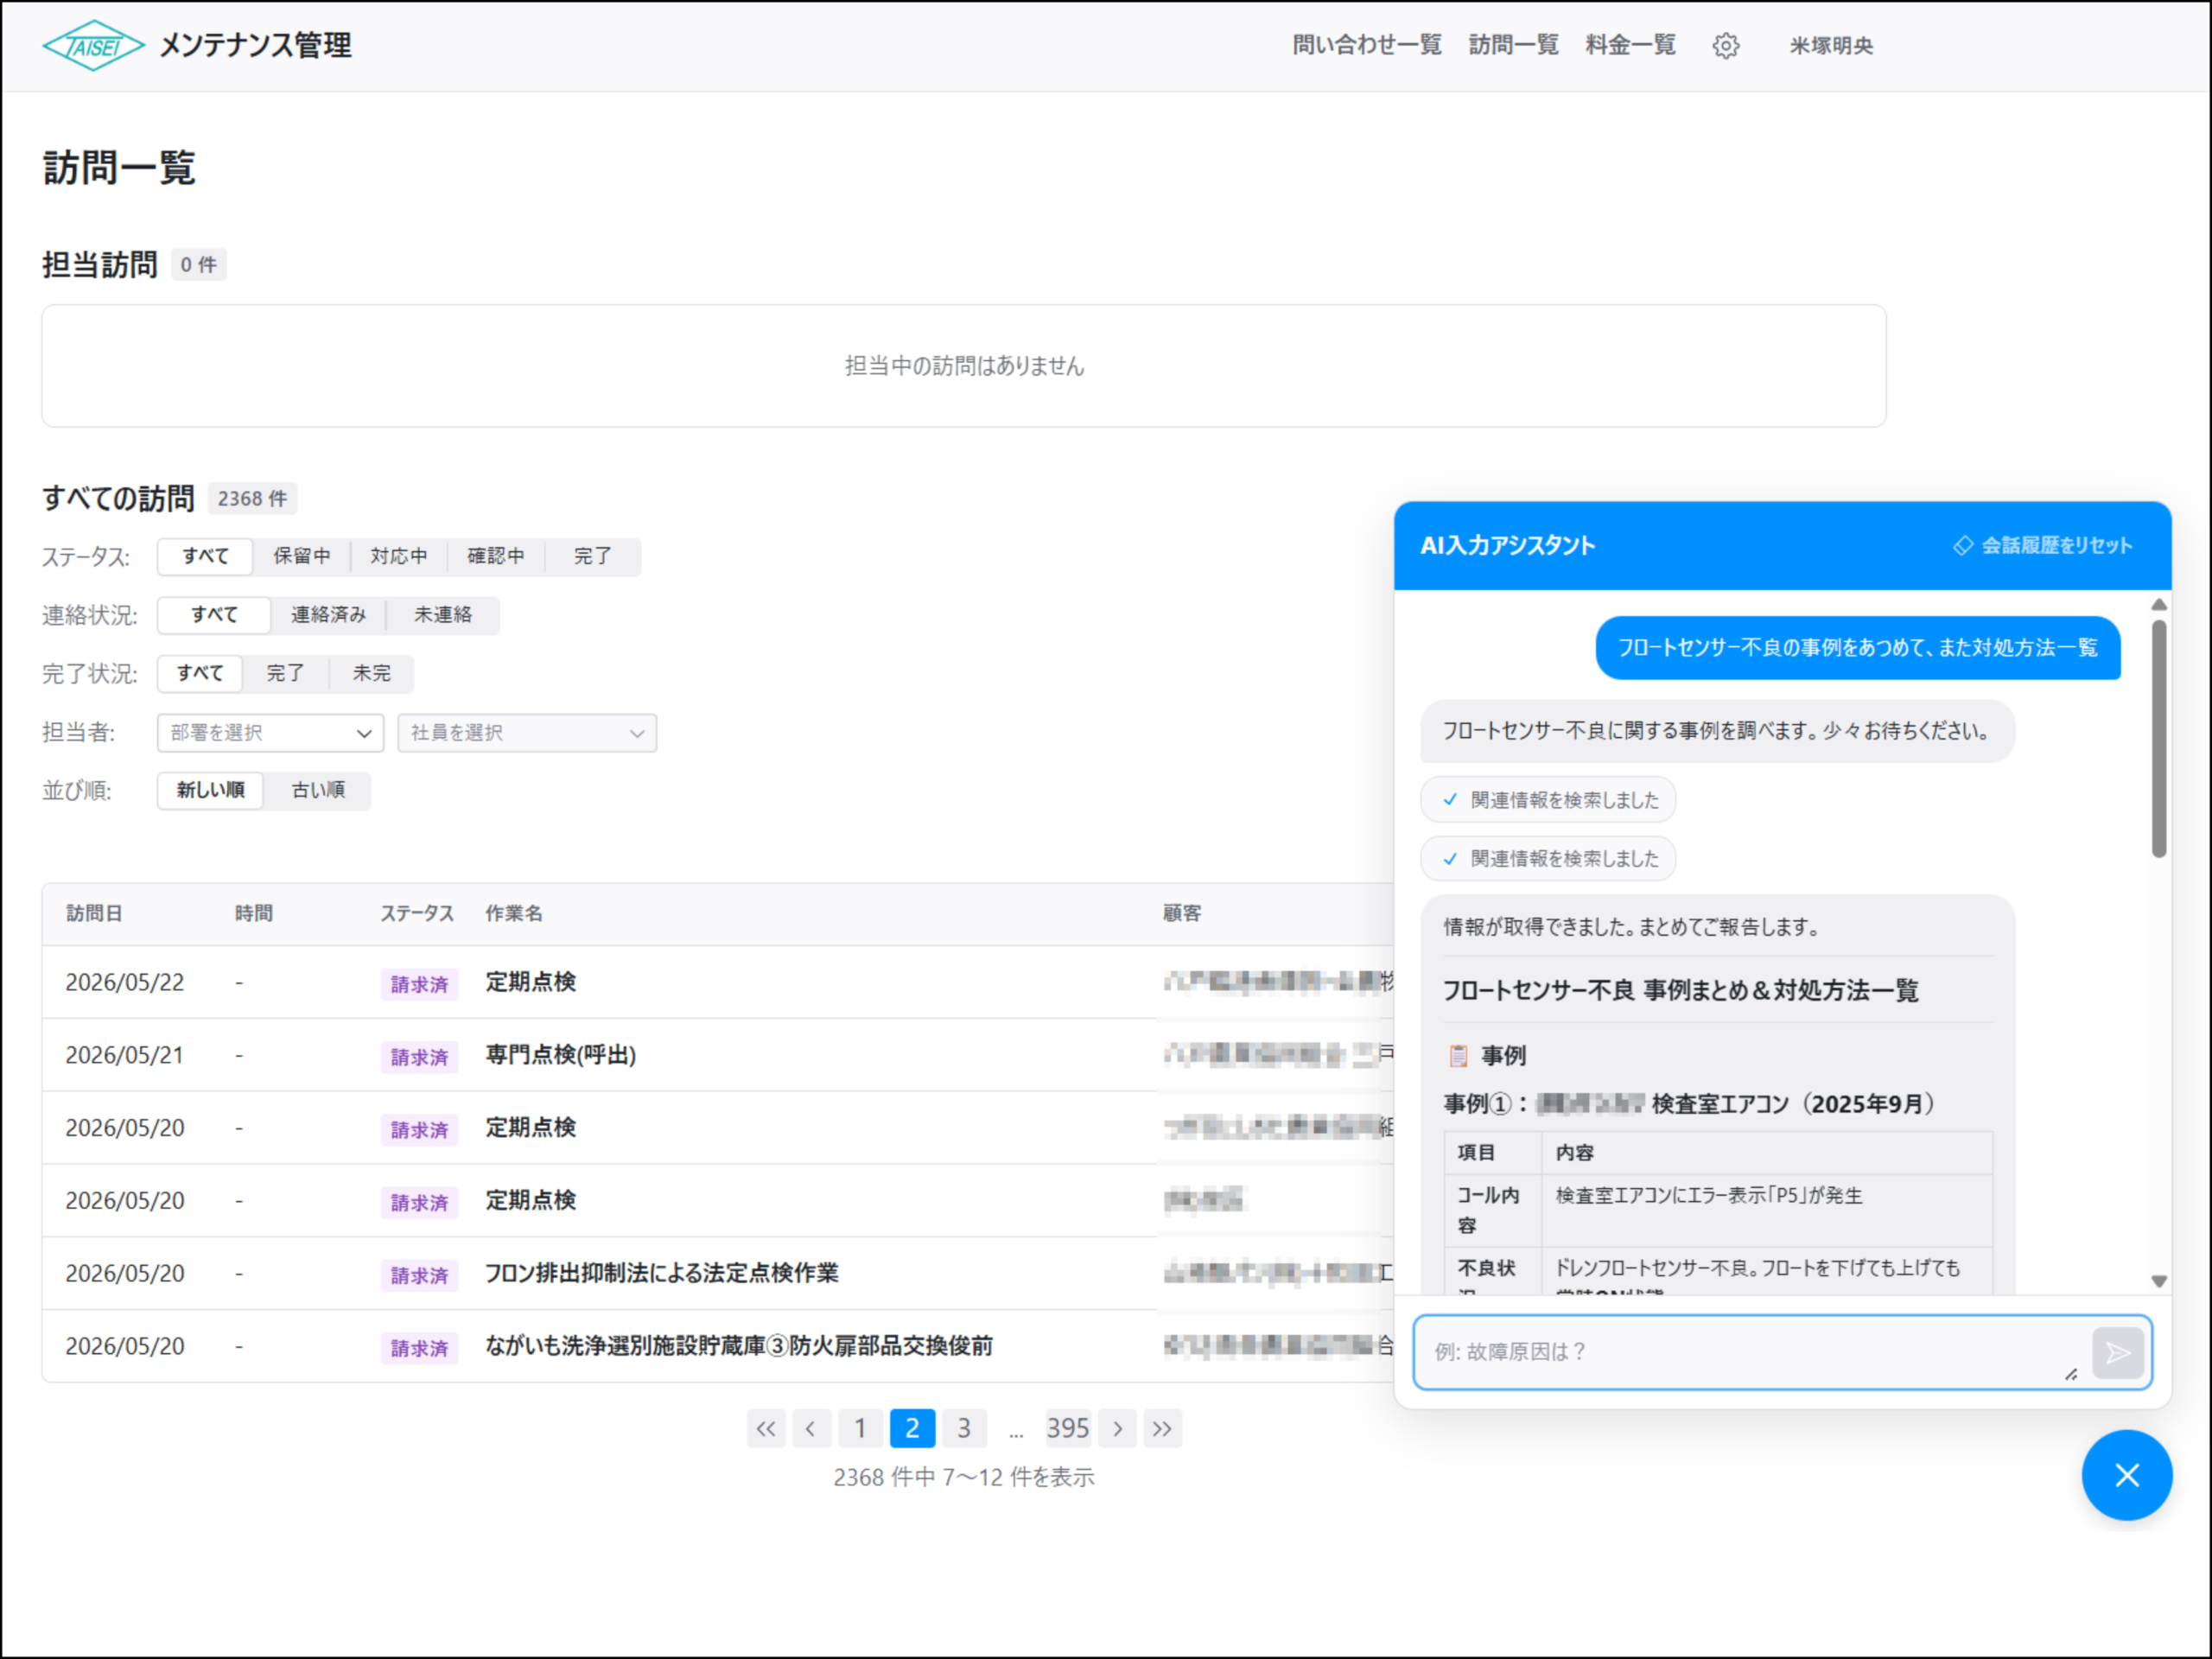Filter status by 対応中
The width and height of the screenshot is (2212, 1659).
pyautogui.click(x=399, y=556)
